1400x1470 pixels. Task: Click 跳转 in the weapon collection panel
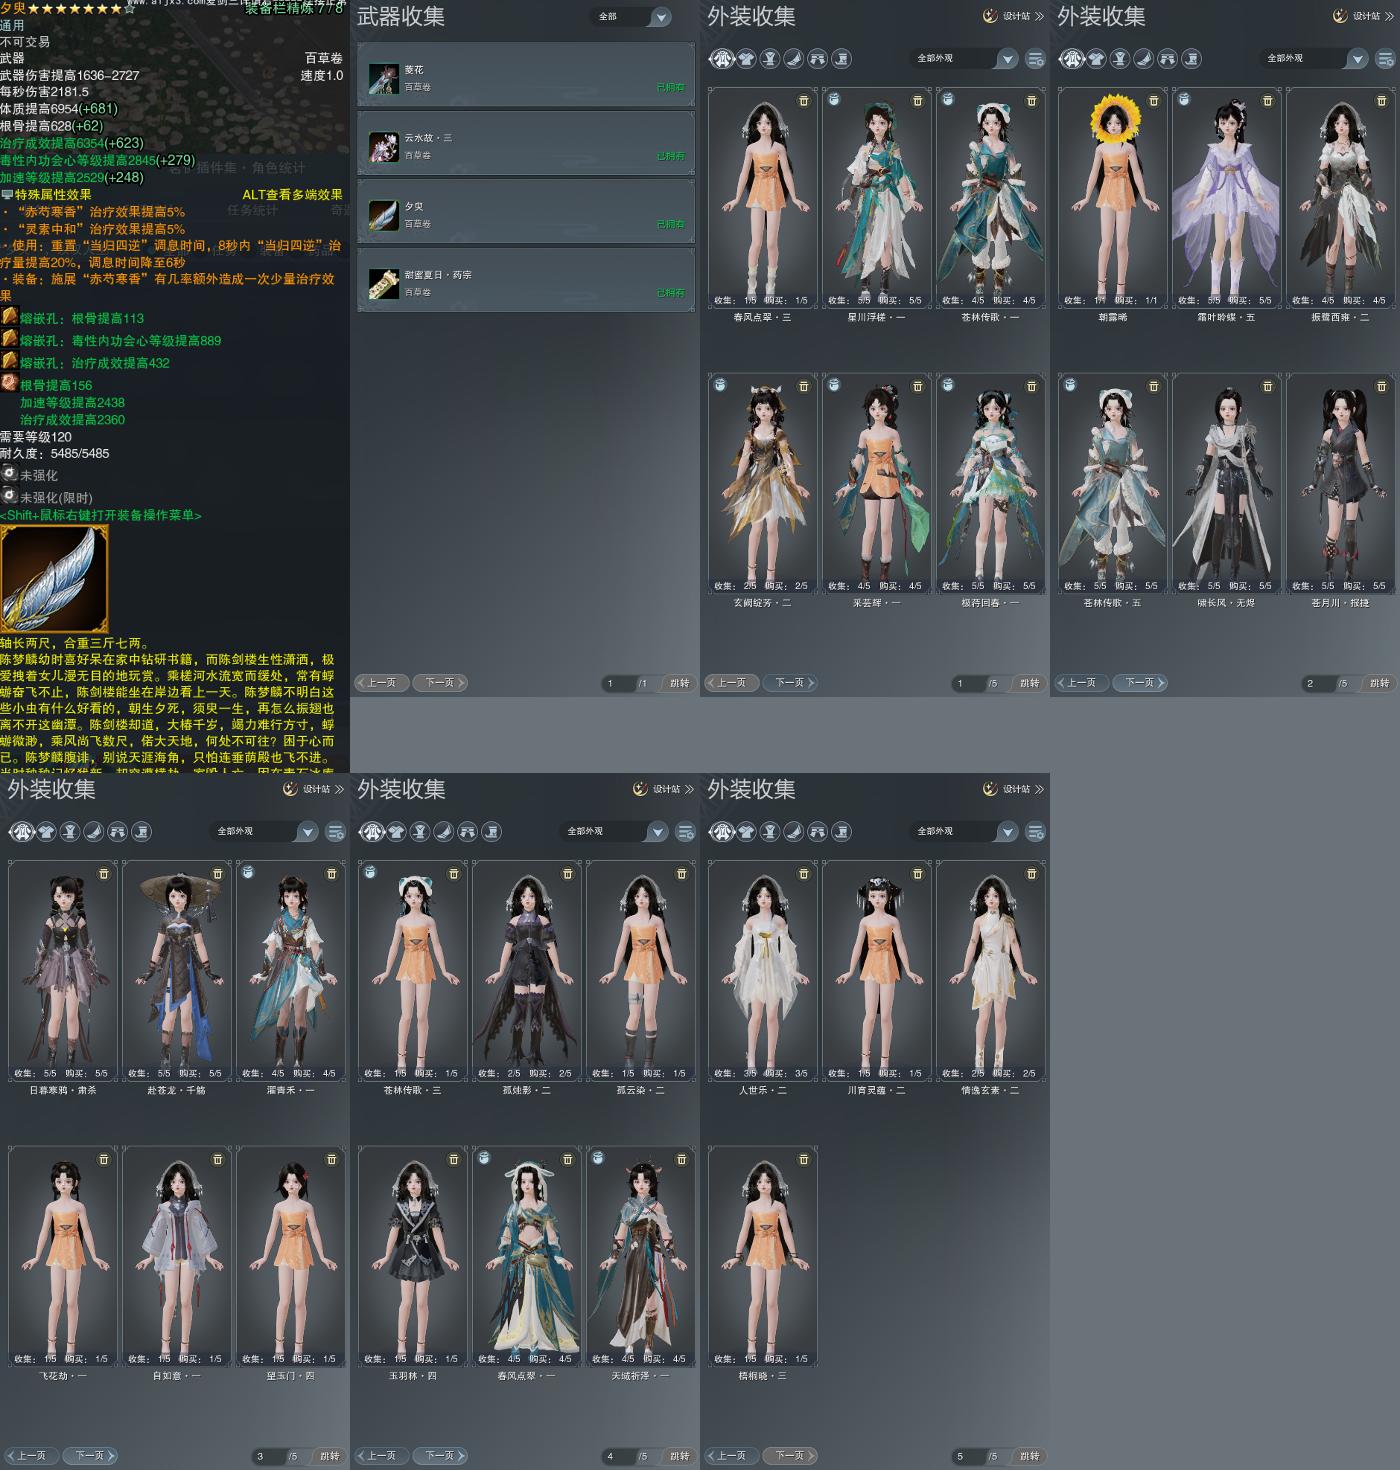(x=680, y=683)
